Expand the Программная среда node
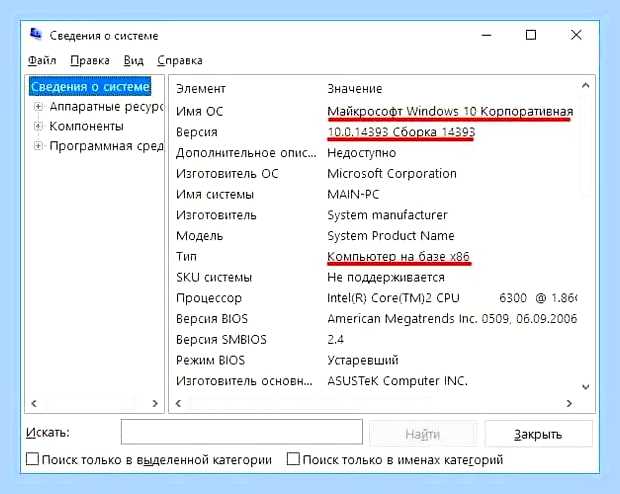Viewport: 620px width, 494px height. (x=38, y=146)
